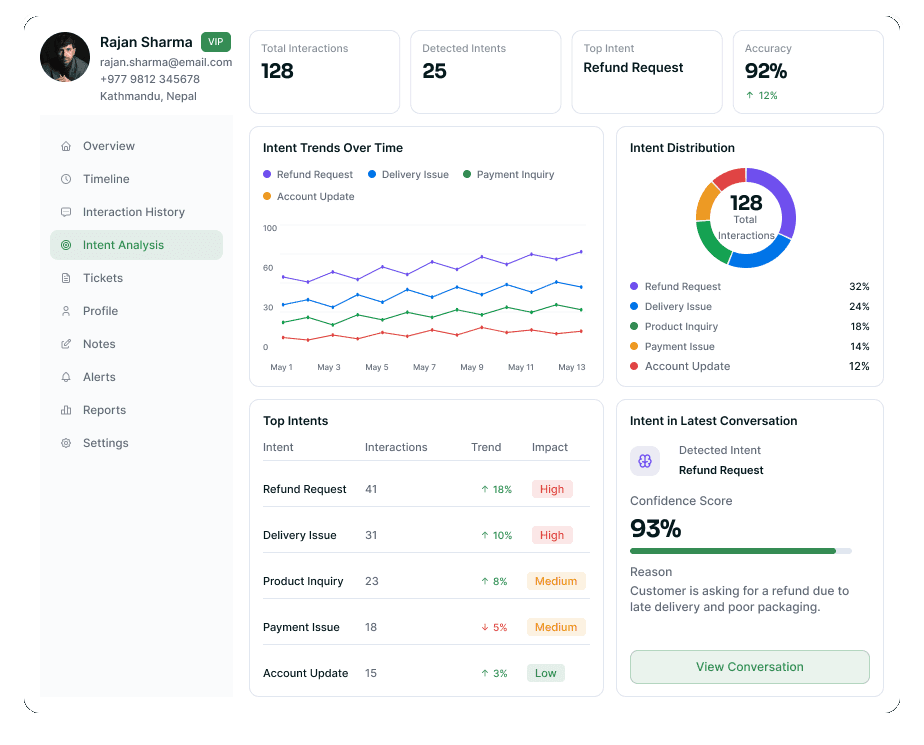This screenshot has height=745, width=924.
Task: Click the 93% confidence score value
Action: pos(655,528)
